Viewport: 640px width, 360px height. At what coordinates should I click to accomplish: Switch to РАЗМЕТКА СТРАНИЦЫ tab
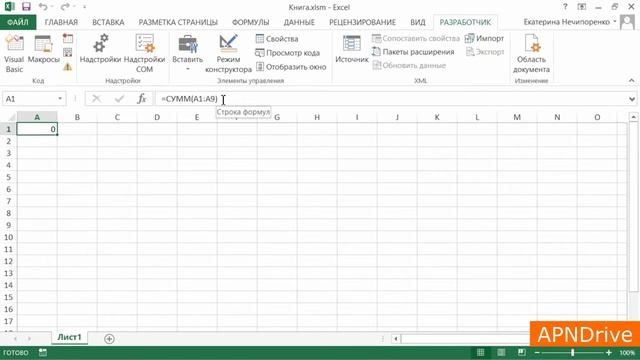click(x=178, y=22)
